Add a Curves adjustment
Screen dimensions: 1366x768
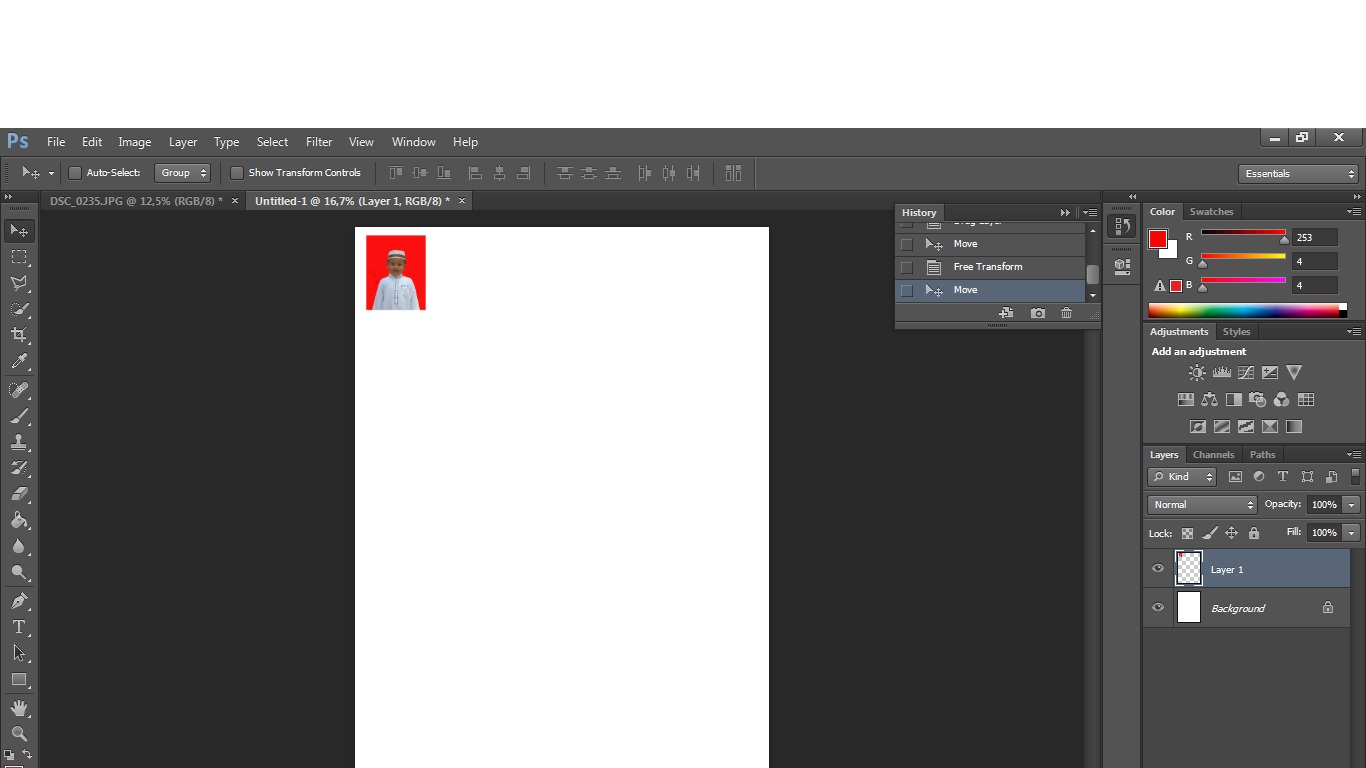[x=1245, y=373]
